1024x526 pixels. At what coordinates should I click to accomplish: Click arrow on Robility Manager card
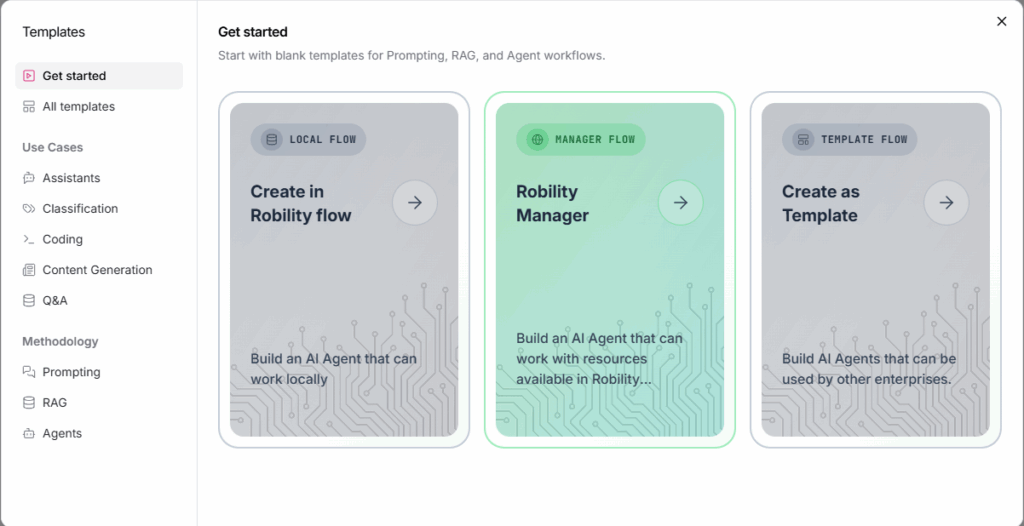[x=681, y=203]
